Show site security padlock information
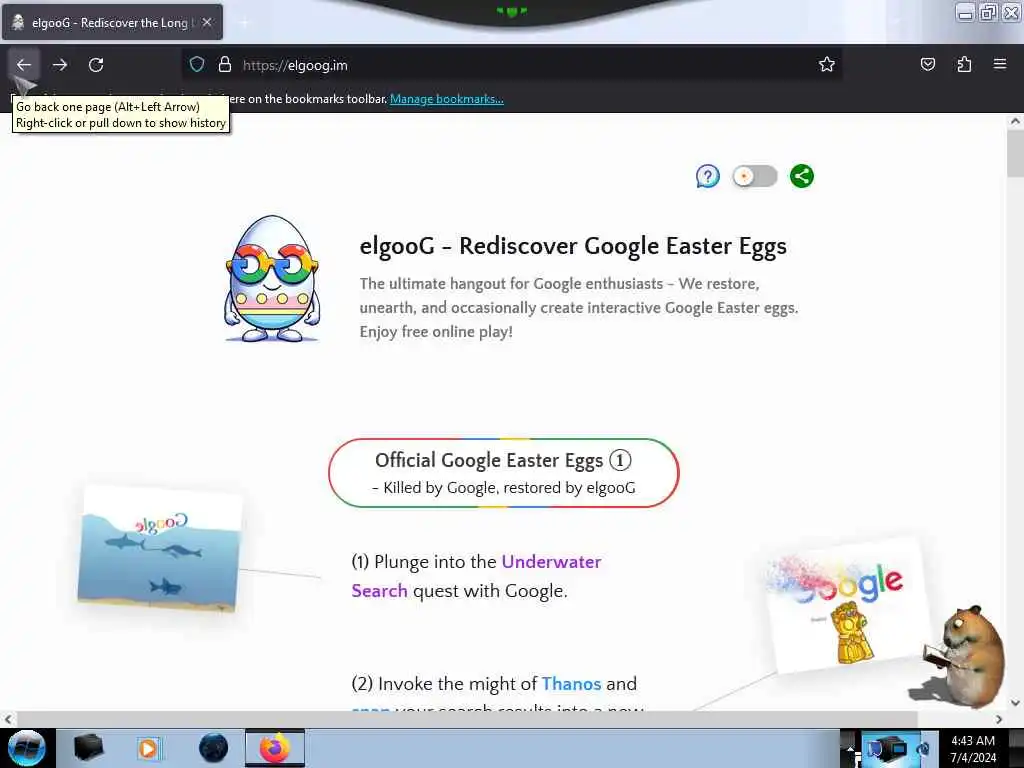The width and height of the screenshot is (1024, 768). click(x=225, y=65)
